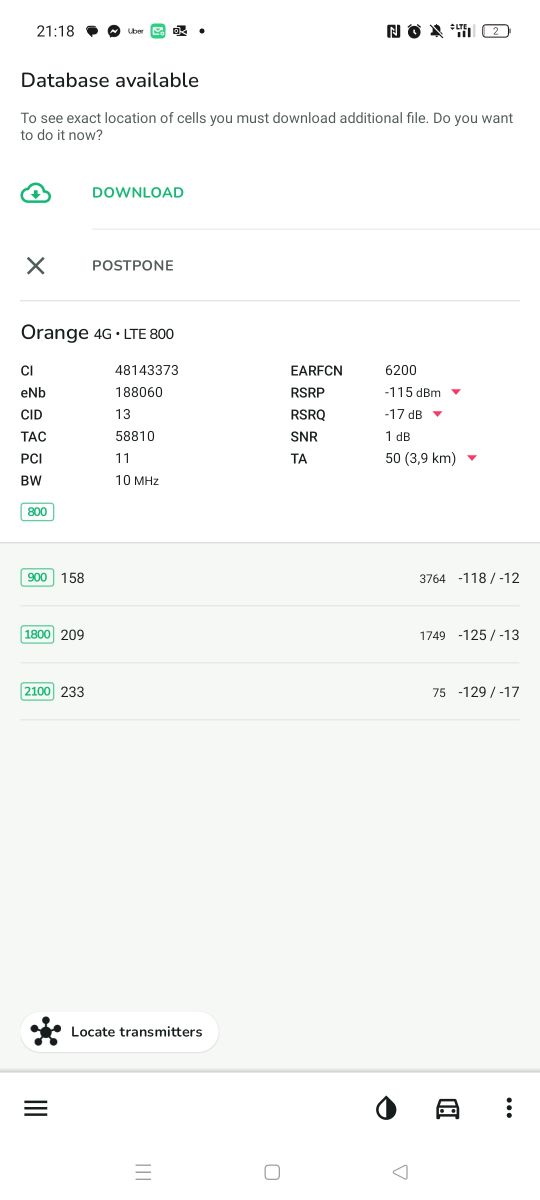Select the 900 band neighbor cell row
This screenshot has width=540, height=1200.
(x=270, y=578)
